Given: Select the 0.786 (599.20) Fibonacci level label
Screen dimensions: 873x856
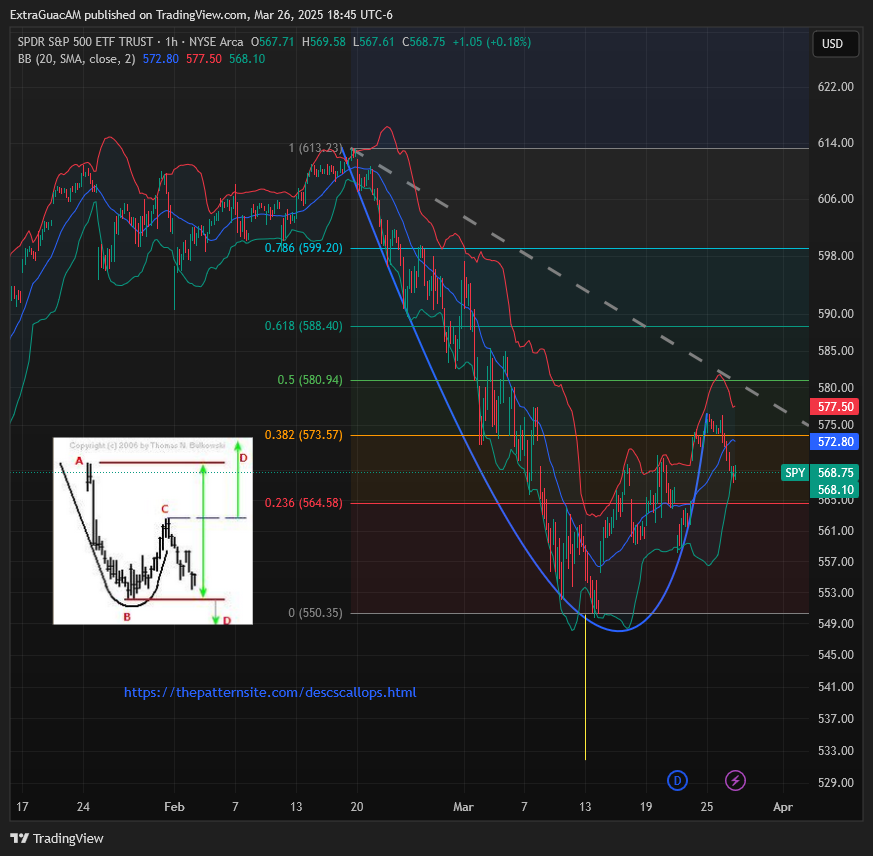Looking at the screenshot, I should pyautogui.click(x=303, y=248).
